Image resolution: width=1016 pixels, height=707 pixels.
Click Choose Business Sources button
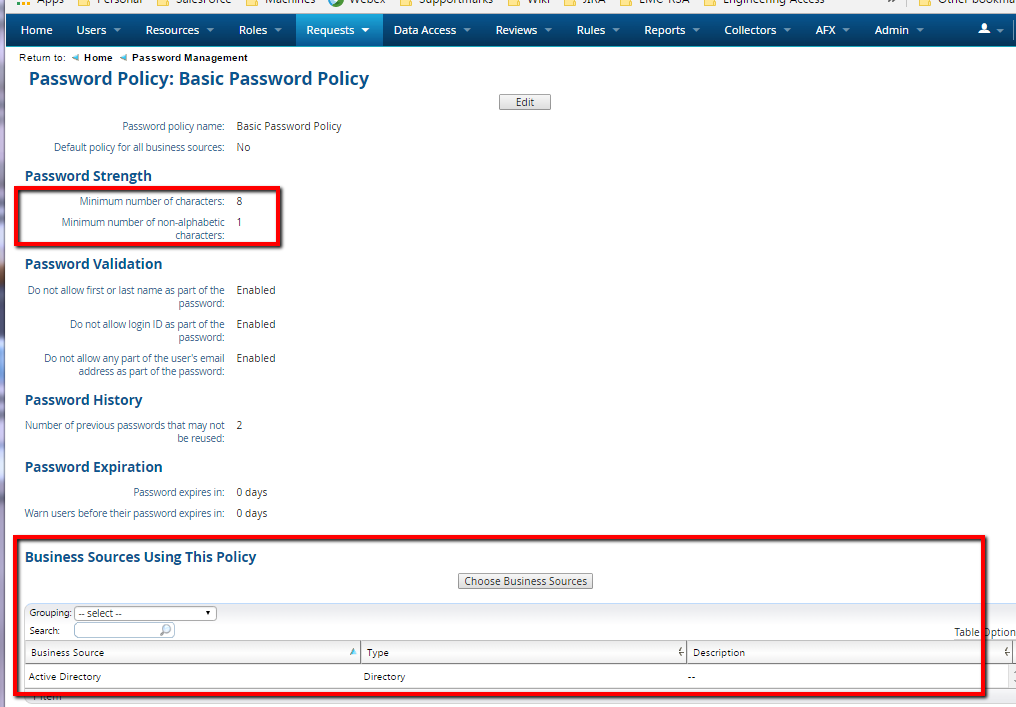[525, 581]
